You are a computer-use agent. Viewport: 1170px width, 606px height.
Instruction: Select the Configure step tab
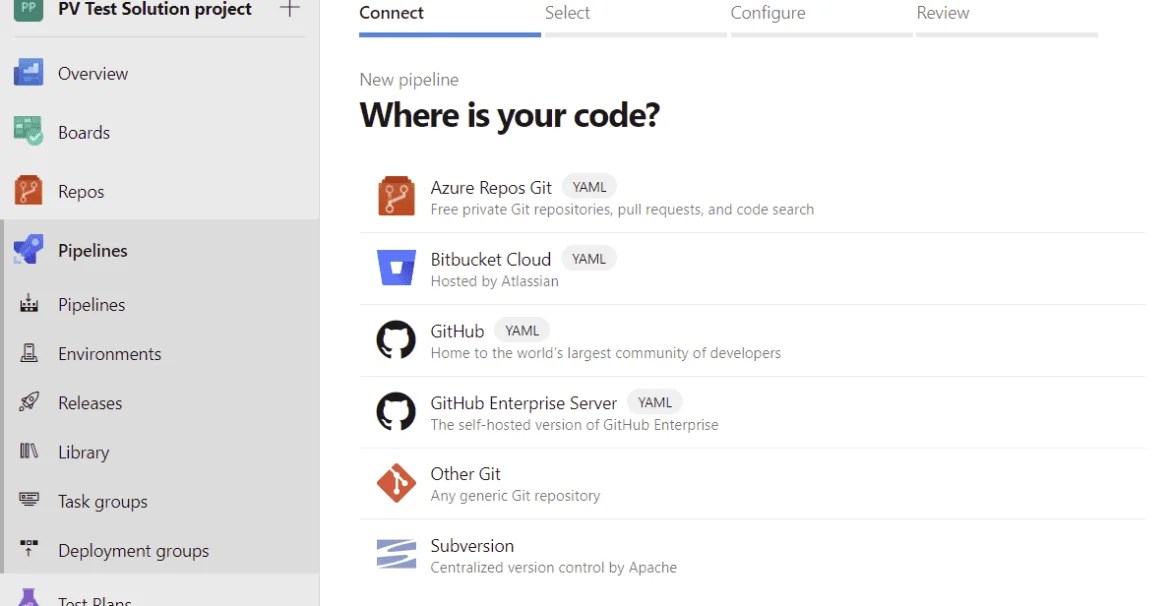tap(822, 18)
